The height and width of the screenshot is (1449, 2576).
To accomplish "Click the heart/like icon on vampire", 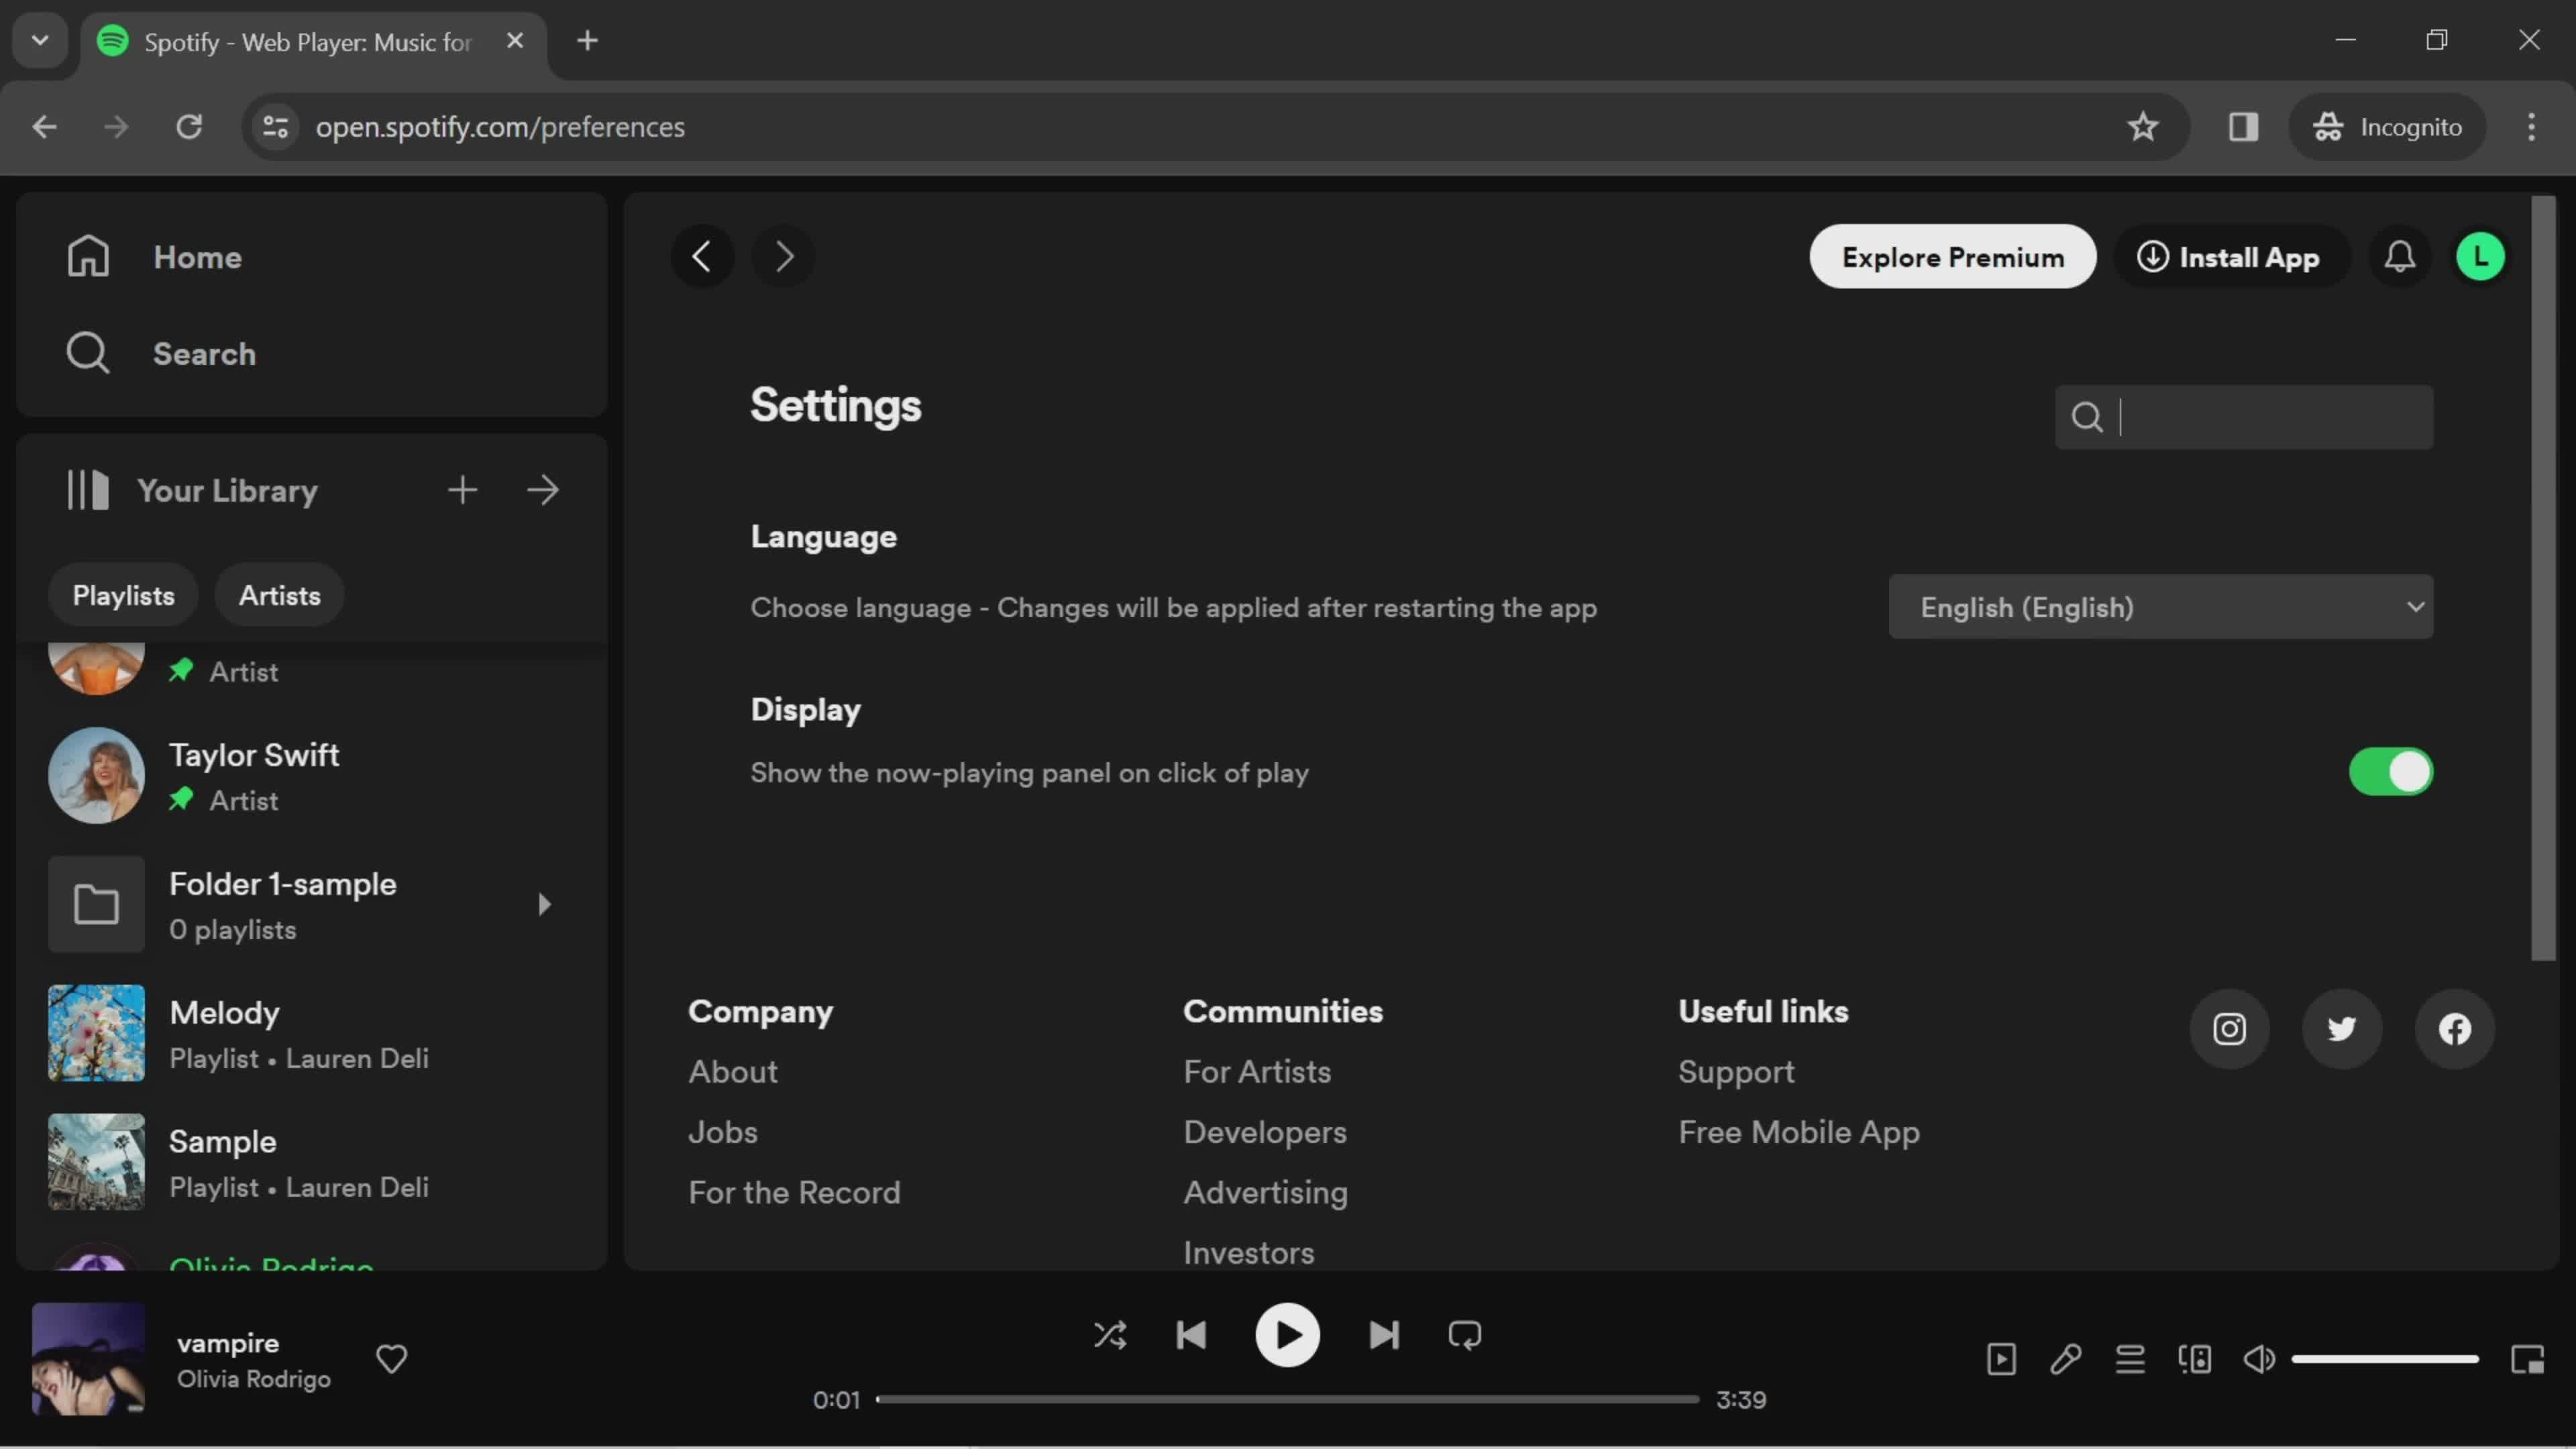I will click(392, 1358).
